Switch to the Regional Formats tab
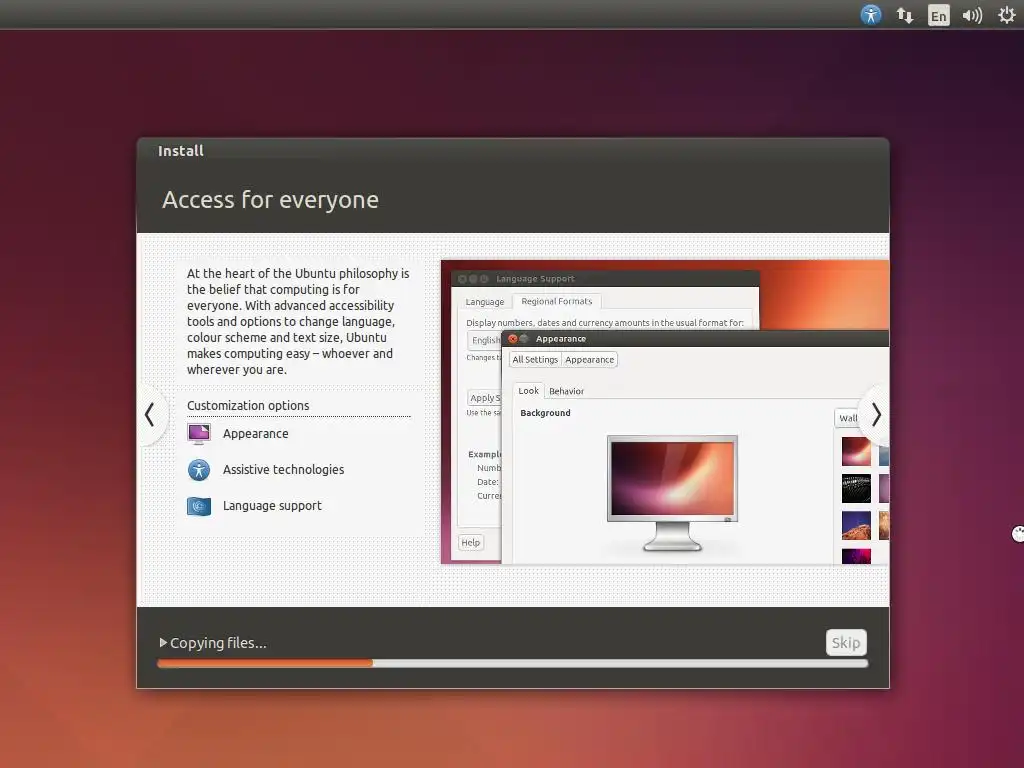Image resolution: width=1024 pixels, height=768 pixels. click(x=556, y=301)
